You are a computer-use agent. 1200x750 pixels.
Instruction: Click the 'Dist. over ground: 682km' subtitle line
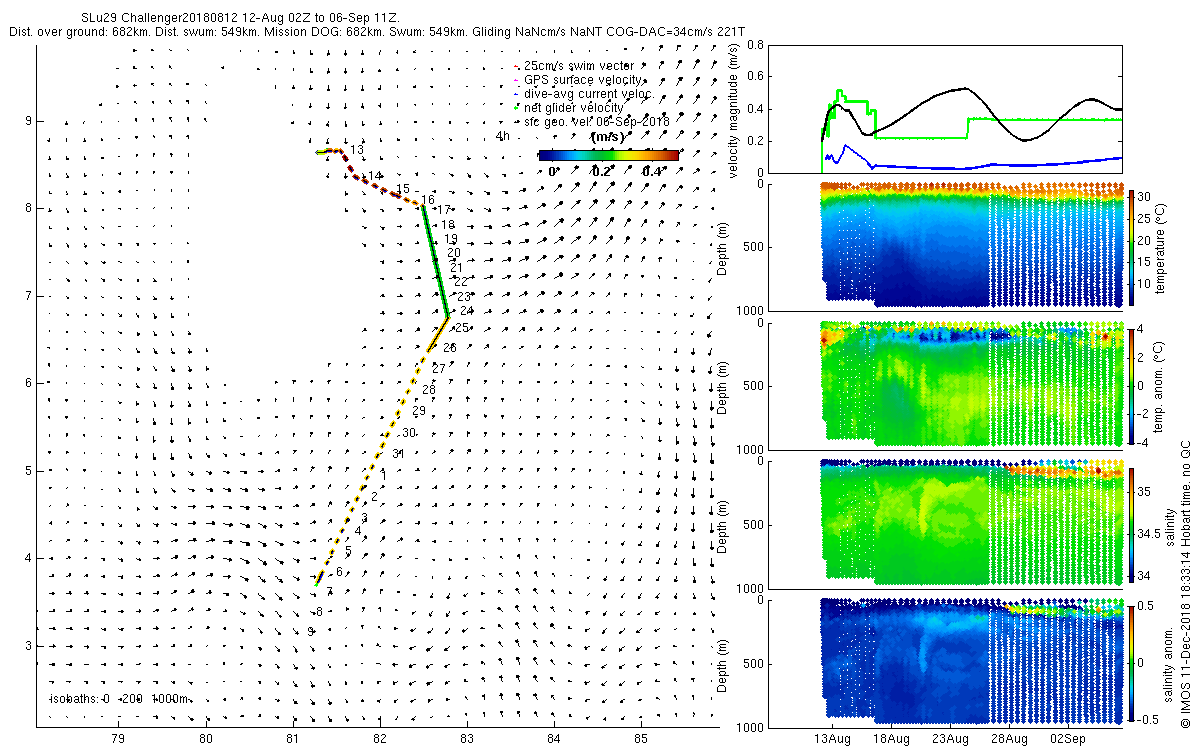point(377,32)
